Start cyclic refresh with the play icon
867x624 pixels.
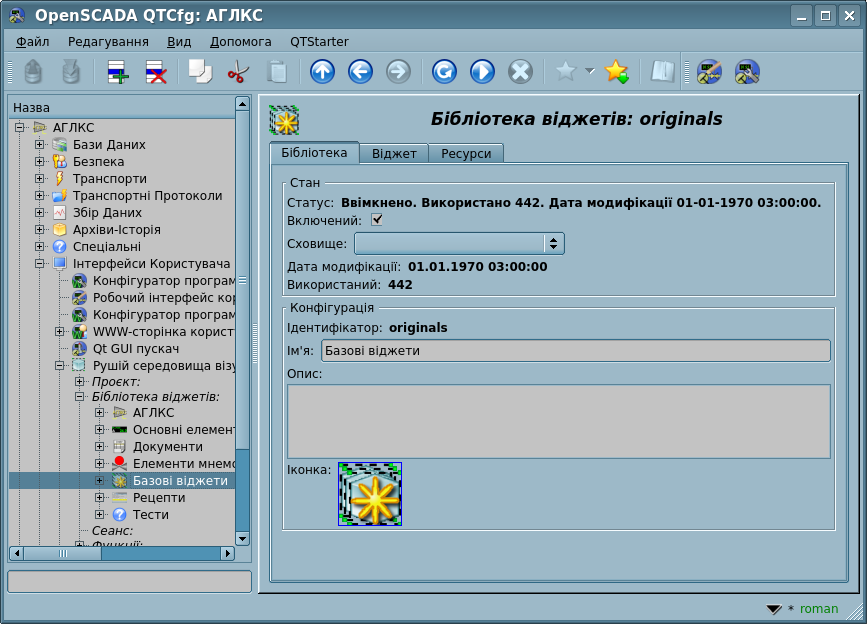[483, 72]
